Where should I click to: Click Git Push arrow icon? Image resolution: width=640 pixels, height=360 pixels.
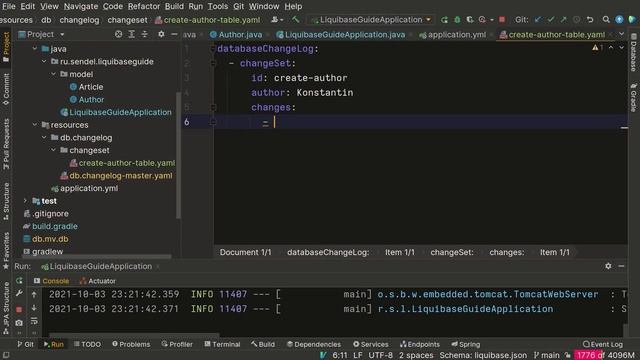564,20
